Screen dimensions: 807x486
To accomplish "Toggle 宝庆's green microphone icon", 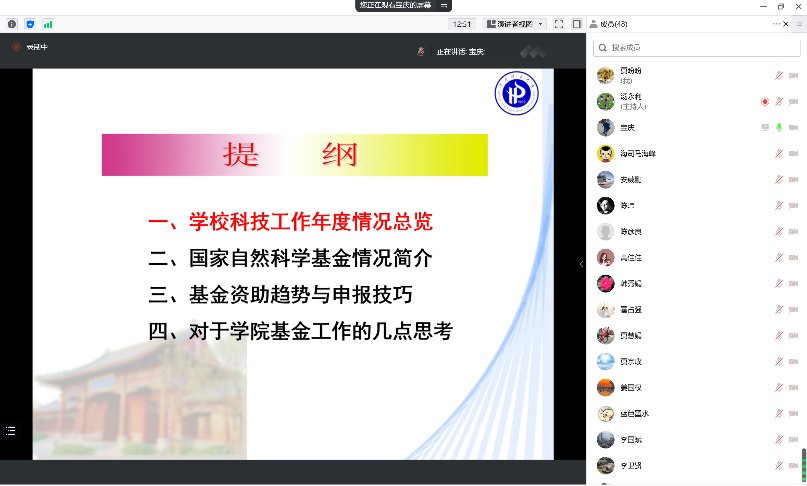I will point(779,128).
